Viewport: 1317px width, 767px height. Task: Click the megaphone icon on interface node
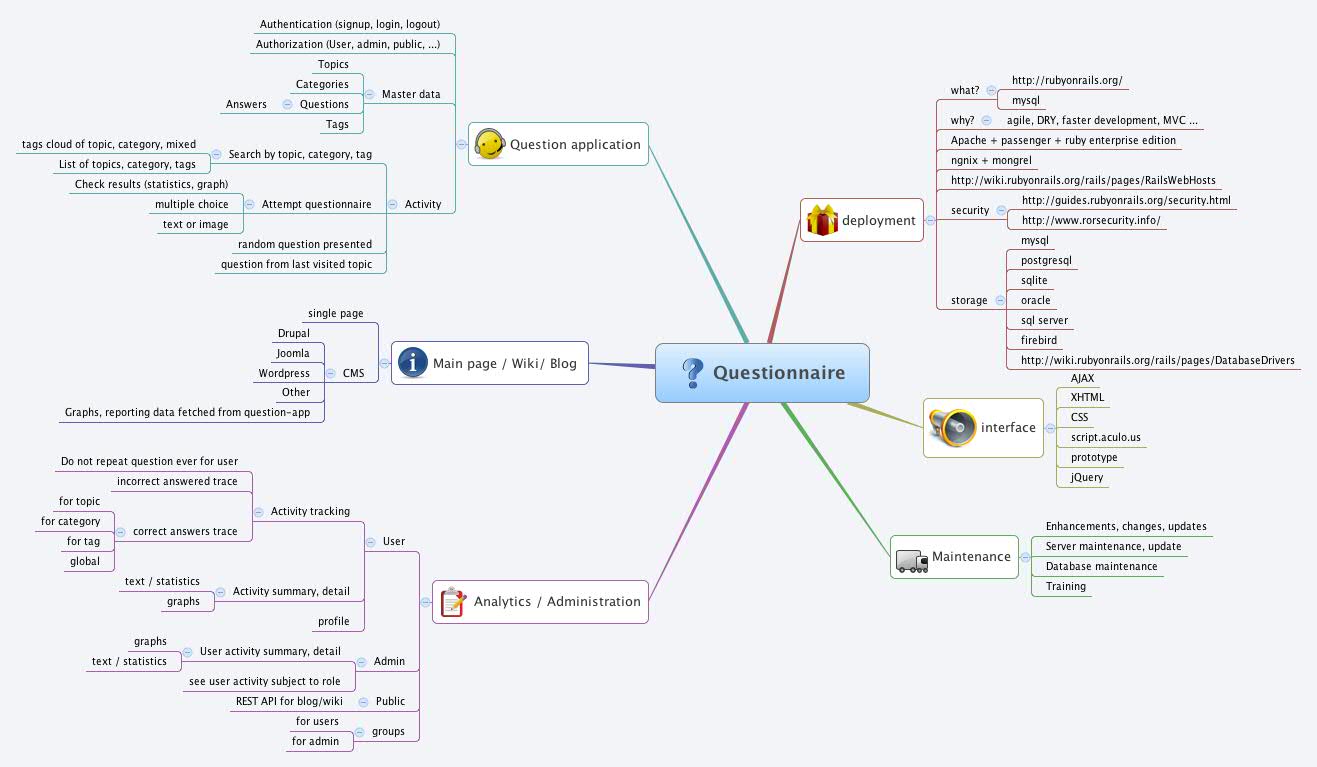tap(954, 427)
